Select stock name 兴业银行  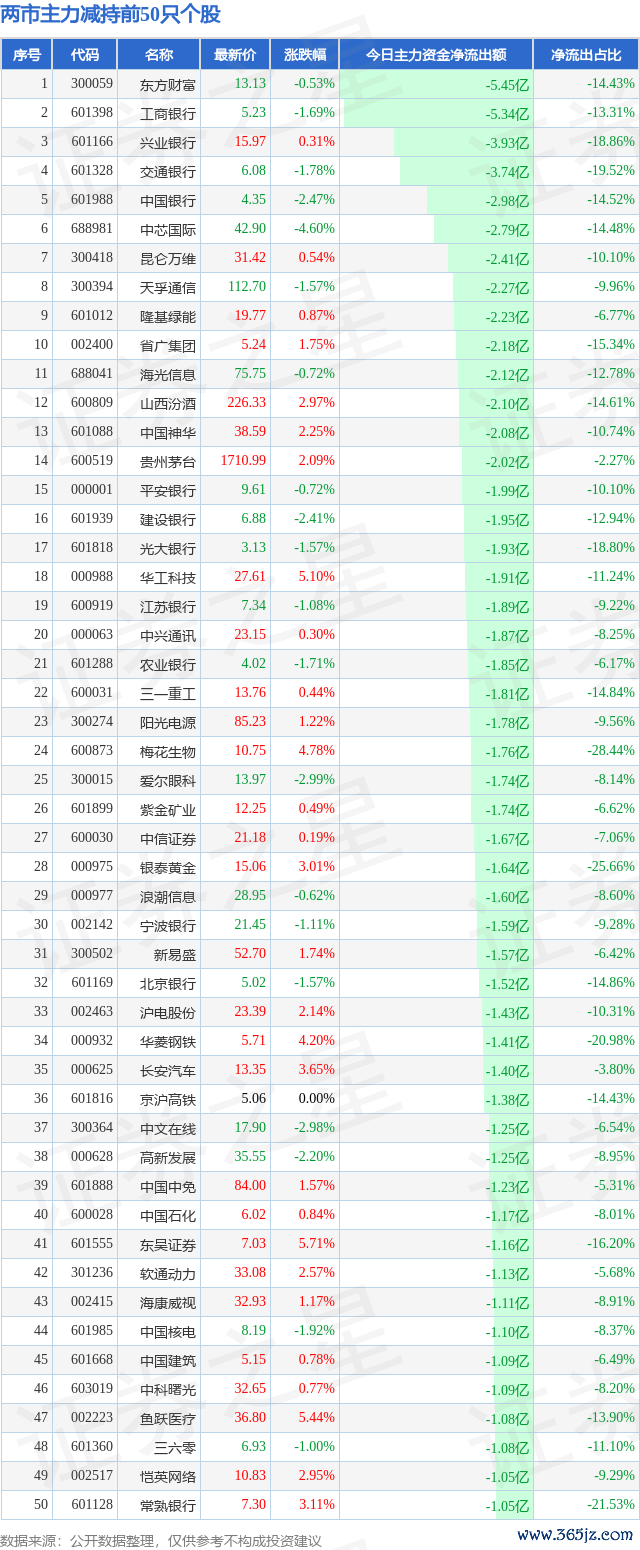(x=168, y=143)
